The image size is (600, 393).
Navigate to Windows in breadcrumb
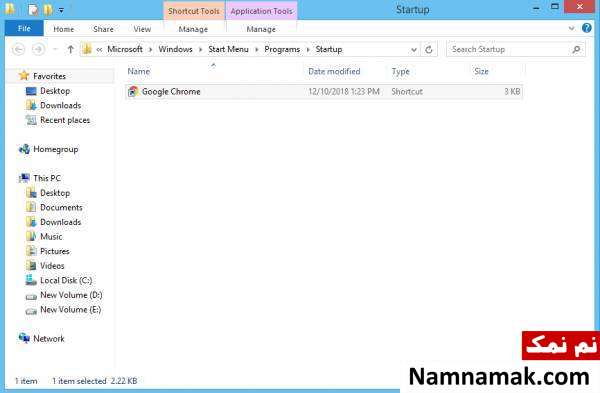[176, 49]
